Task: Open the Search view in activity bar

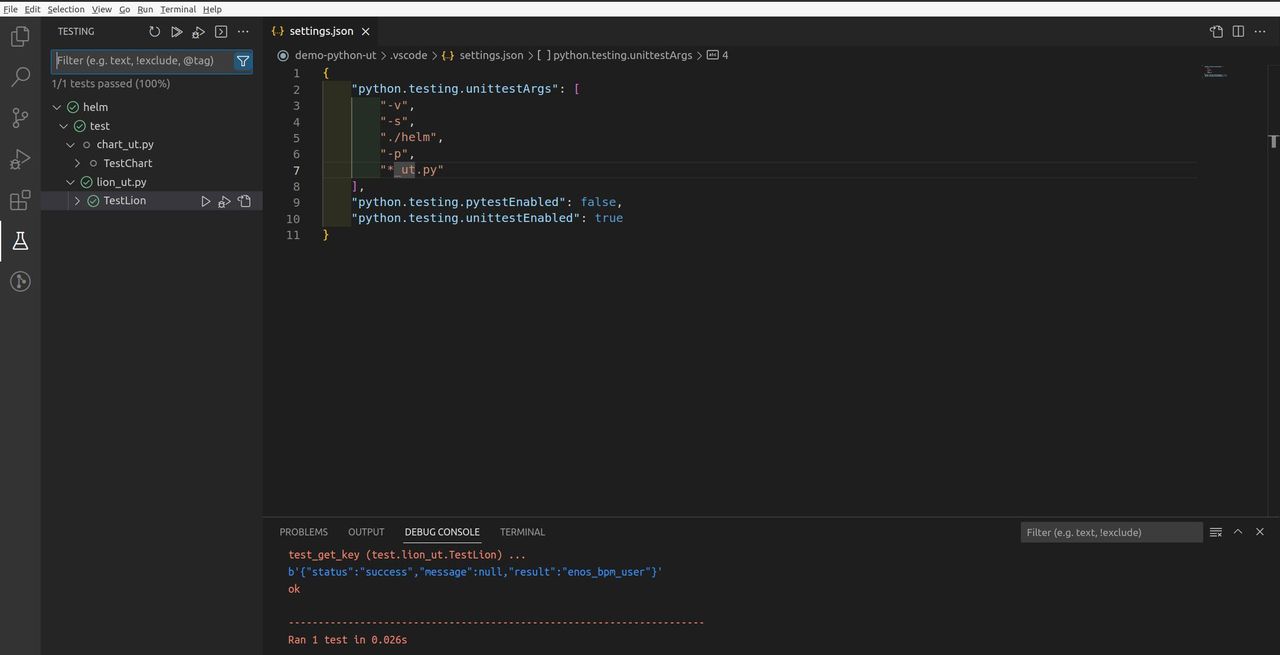Action: 20,77
